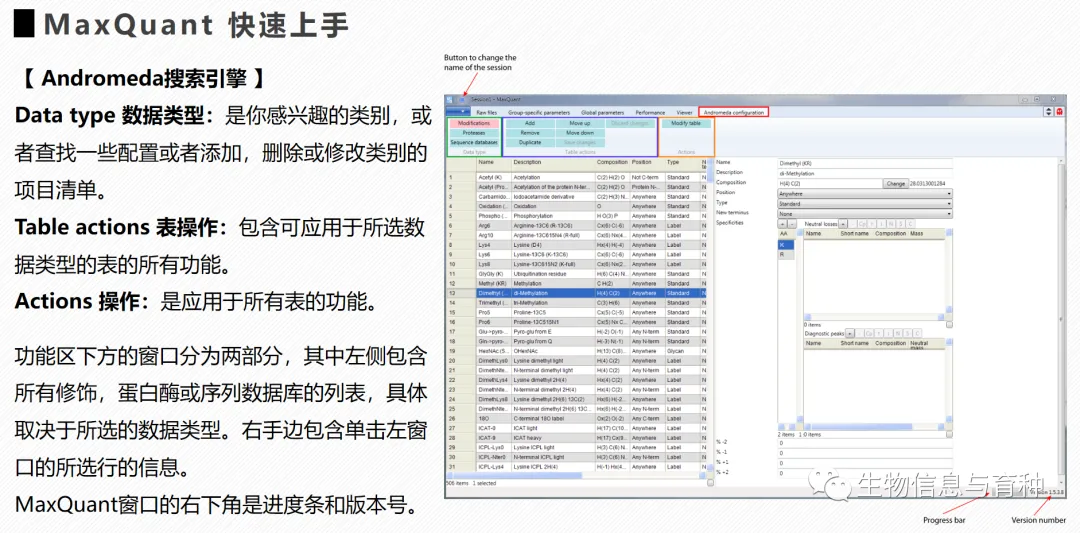Click the Composition field with H(4) C(2)
This screenshot has width=1080, height=533.
(830, 184)
